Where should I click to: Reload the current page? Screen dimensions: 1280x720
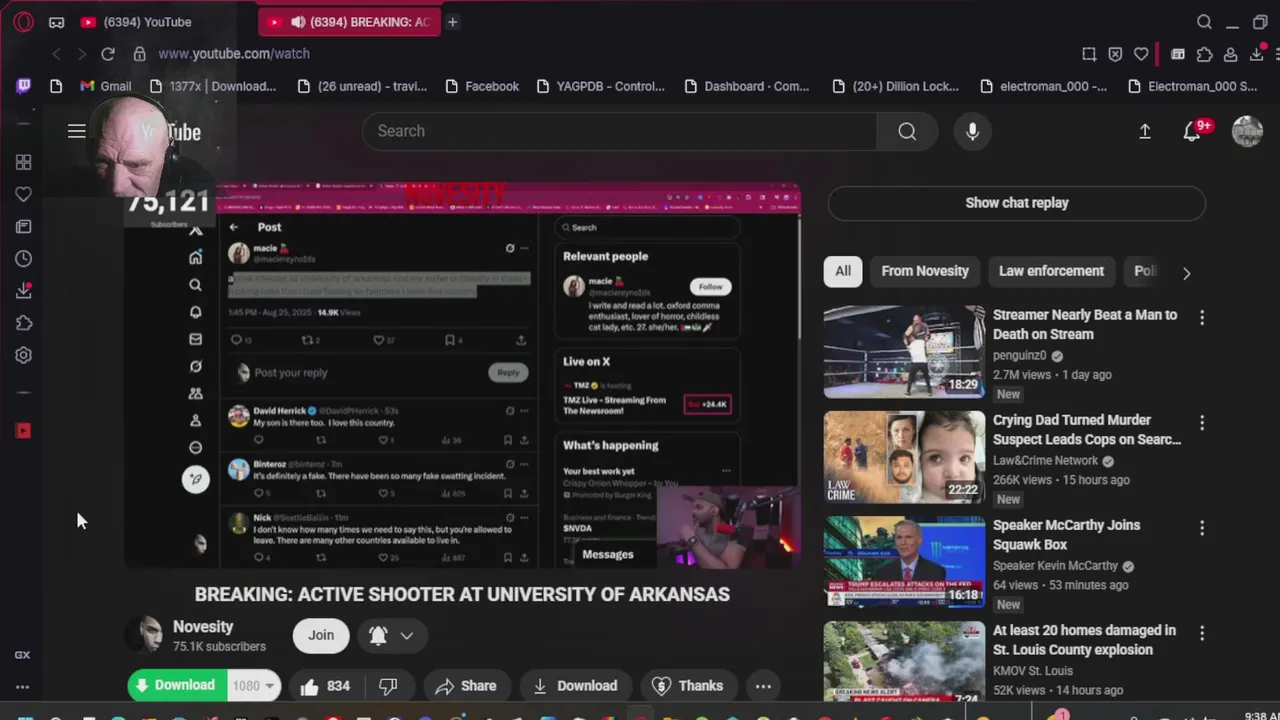[108, 54]
